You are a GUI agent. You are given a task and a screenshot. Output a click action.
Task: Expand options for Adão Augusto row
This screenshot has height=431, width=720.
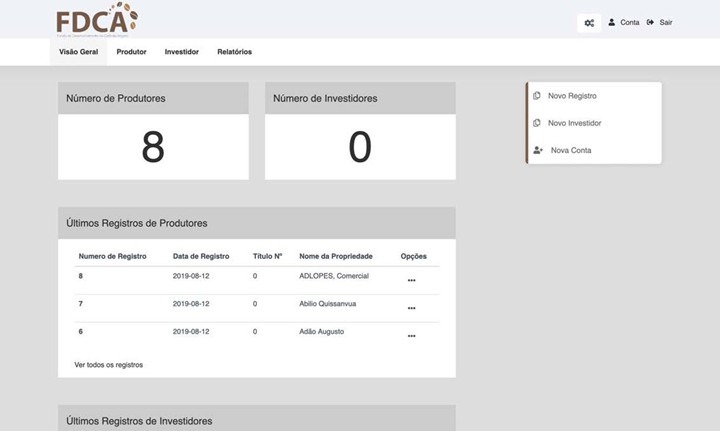[411, 336]
